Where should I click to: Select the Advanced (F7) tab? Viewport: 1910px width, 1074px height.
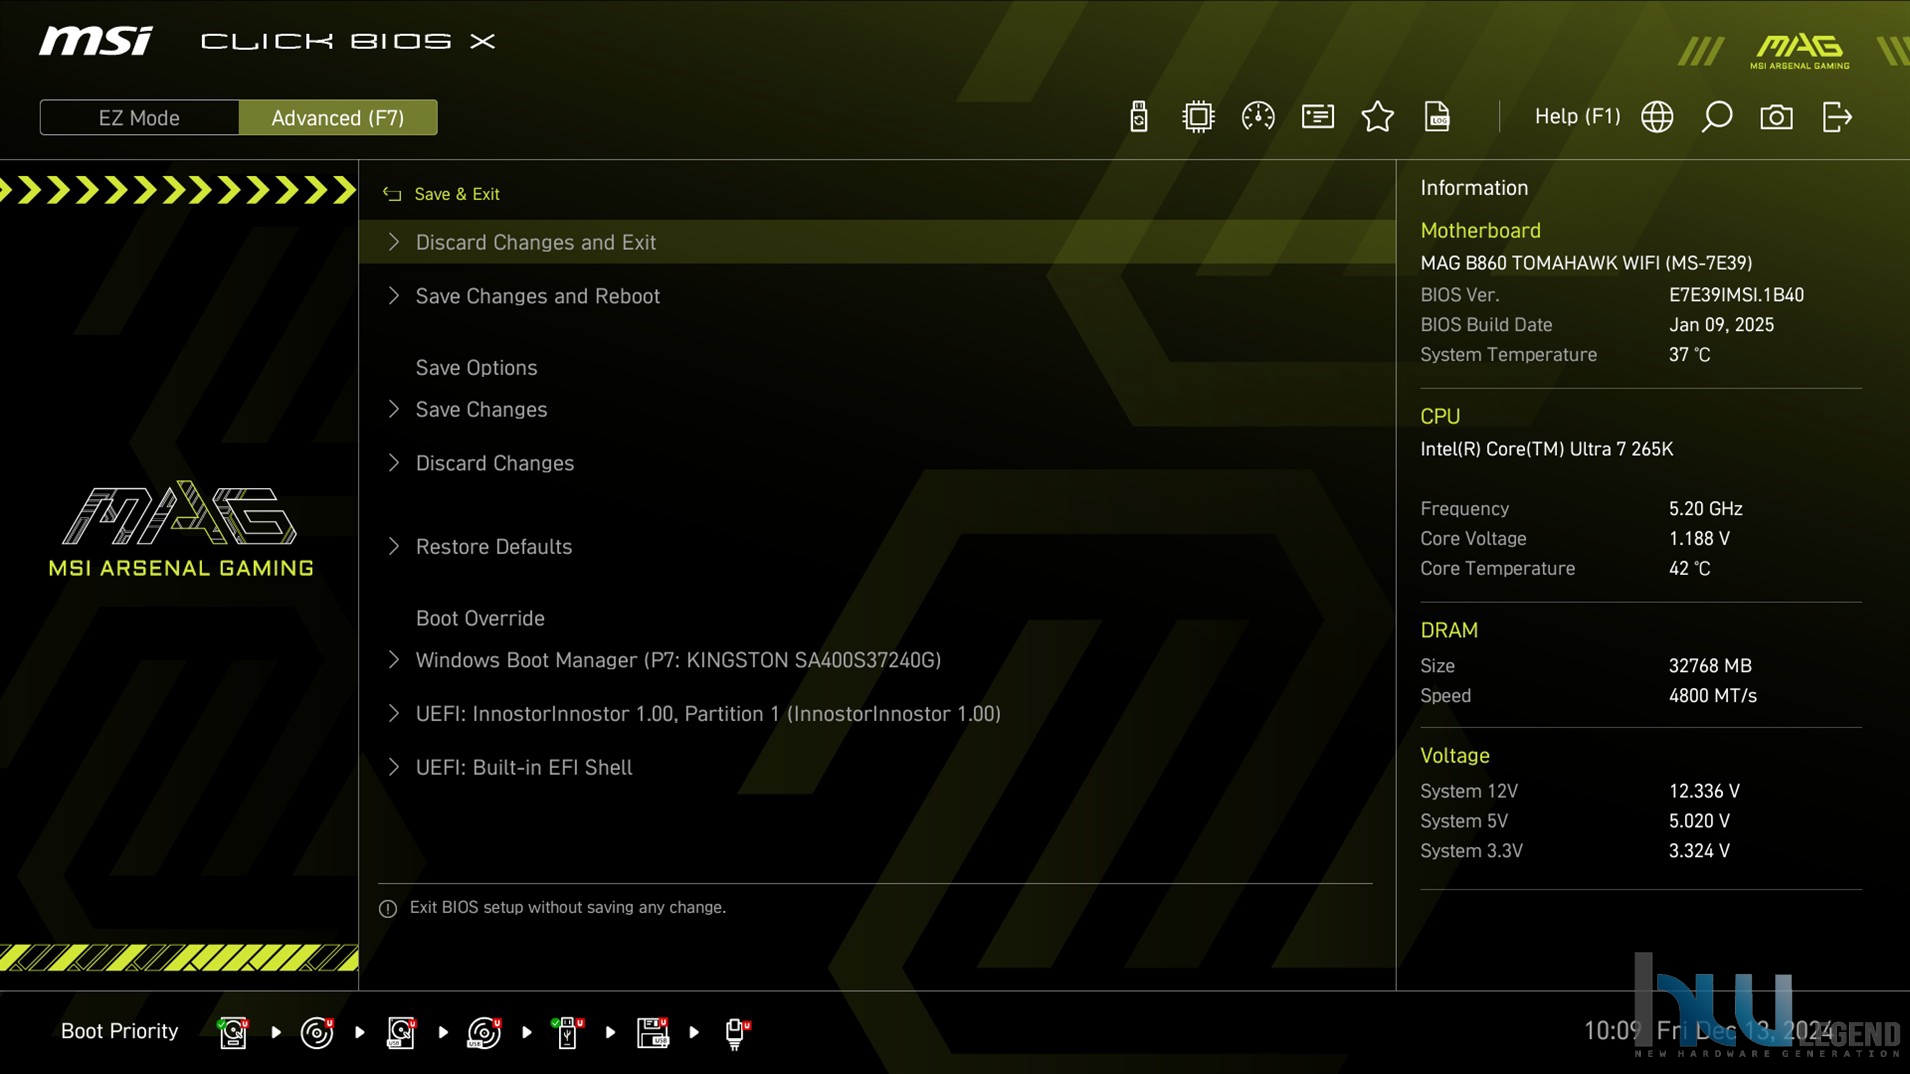click(x=338, y=118)
